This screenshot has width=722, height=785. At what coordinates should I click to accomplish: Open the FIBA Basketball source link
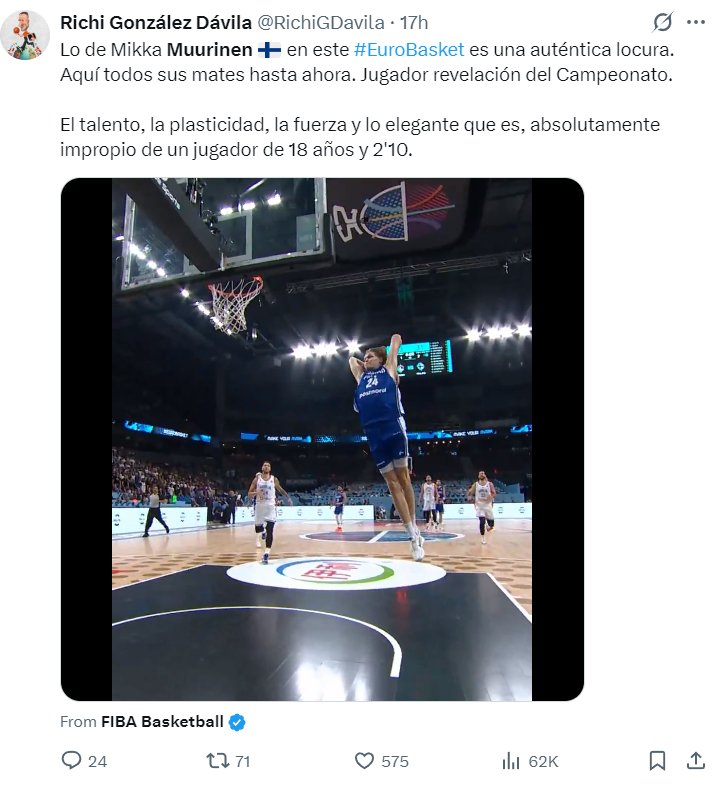pos(162,722)
